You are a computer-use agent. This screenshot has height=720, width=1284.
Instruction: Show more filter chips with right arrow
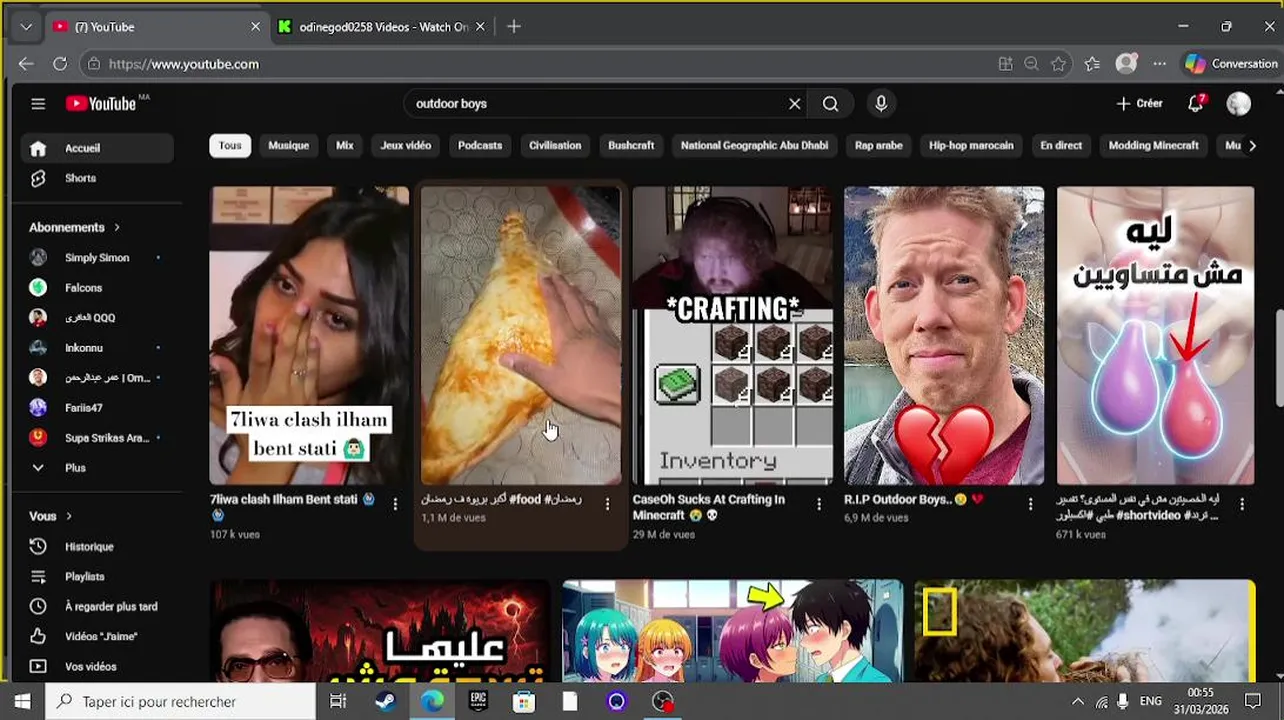point(1252,146)
